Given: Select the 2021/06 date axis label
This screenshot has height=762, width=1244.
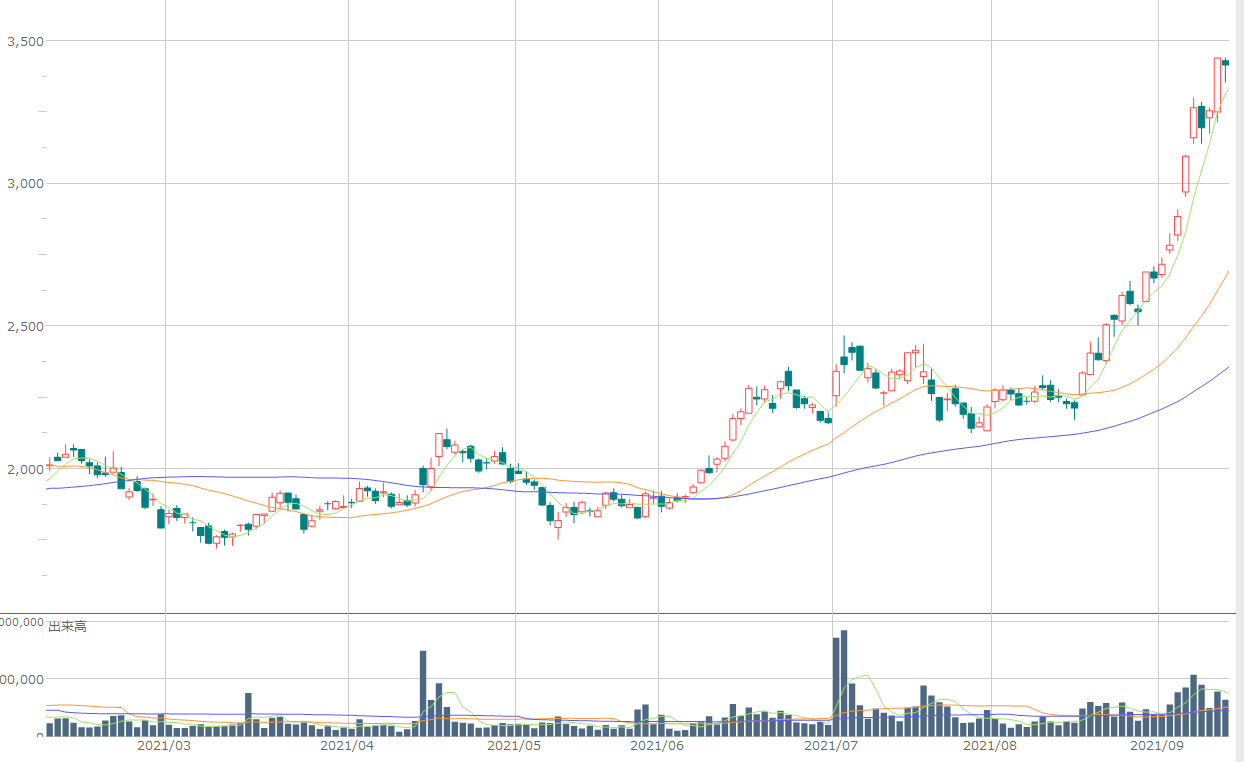Looking at the screenshot, I should pos(659,745).
